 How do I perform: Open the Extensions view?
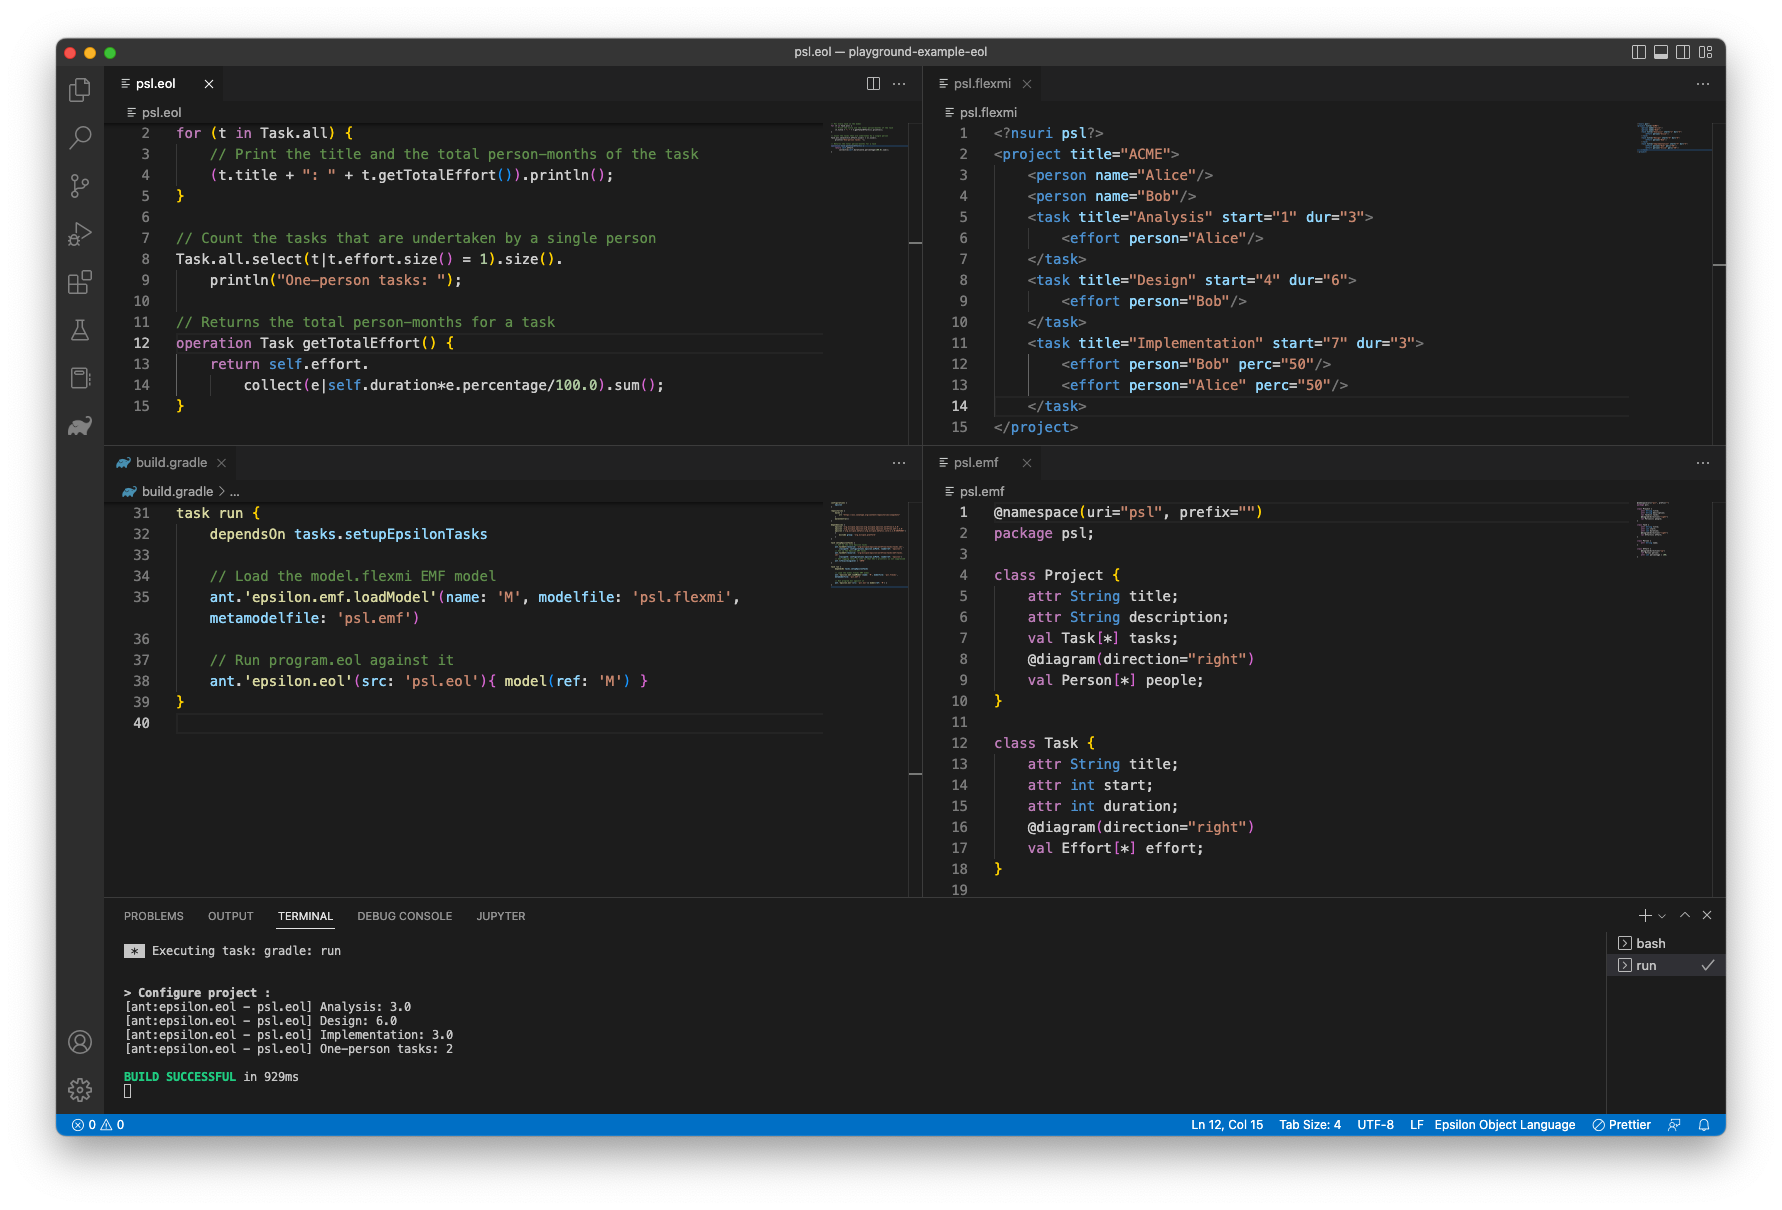tap(80, 282)
